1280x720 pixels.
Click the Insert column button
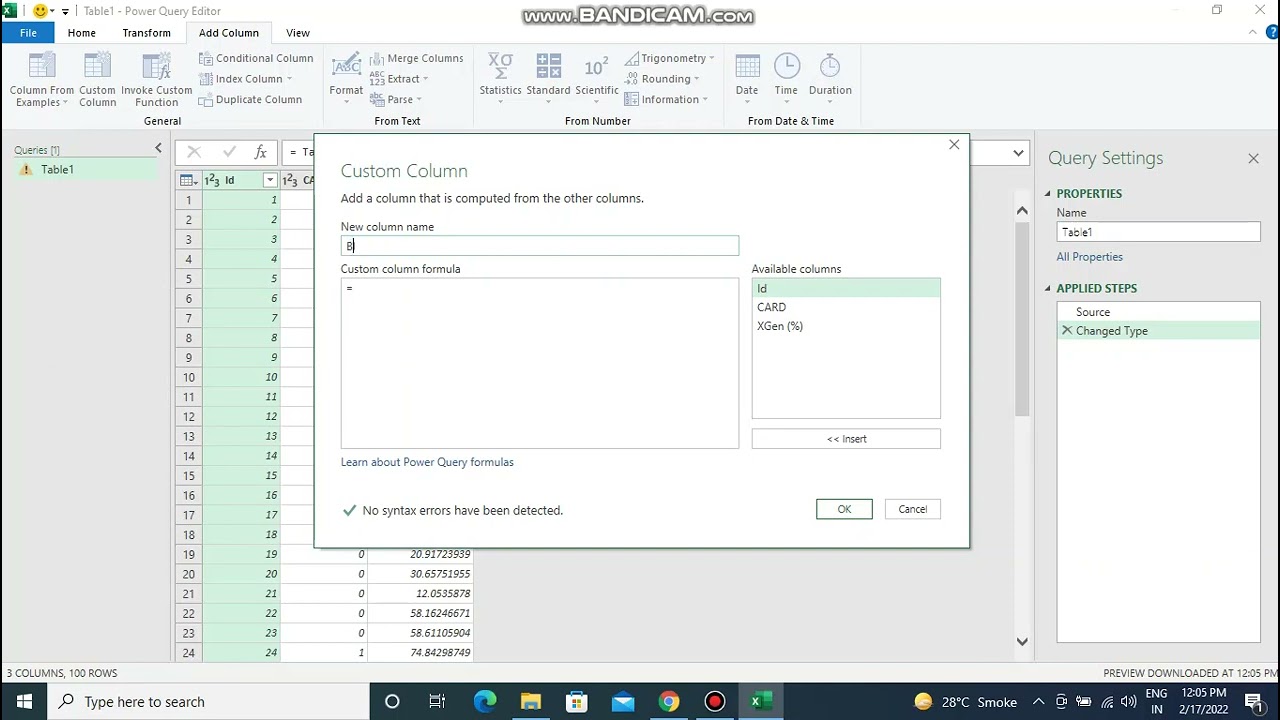(846, 439)
